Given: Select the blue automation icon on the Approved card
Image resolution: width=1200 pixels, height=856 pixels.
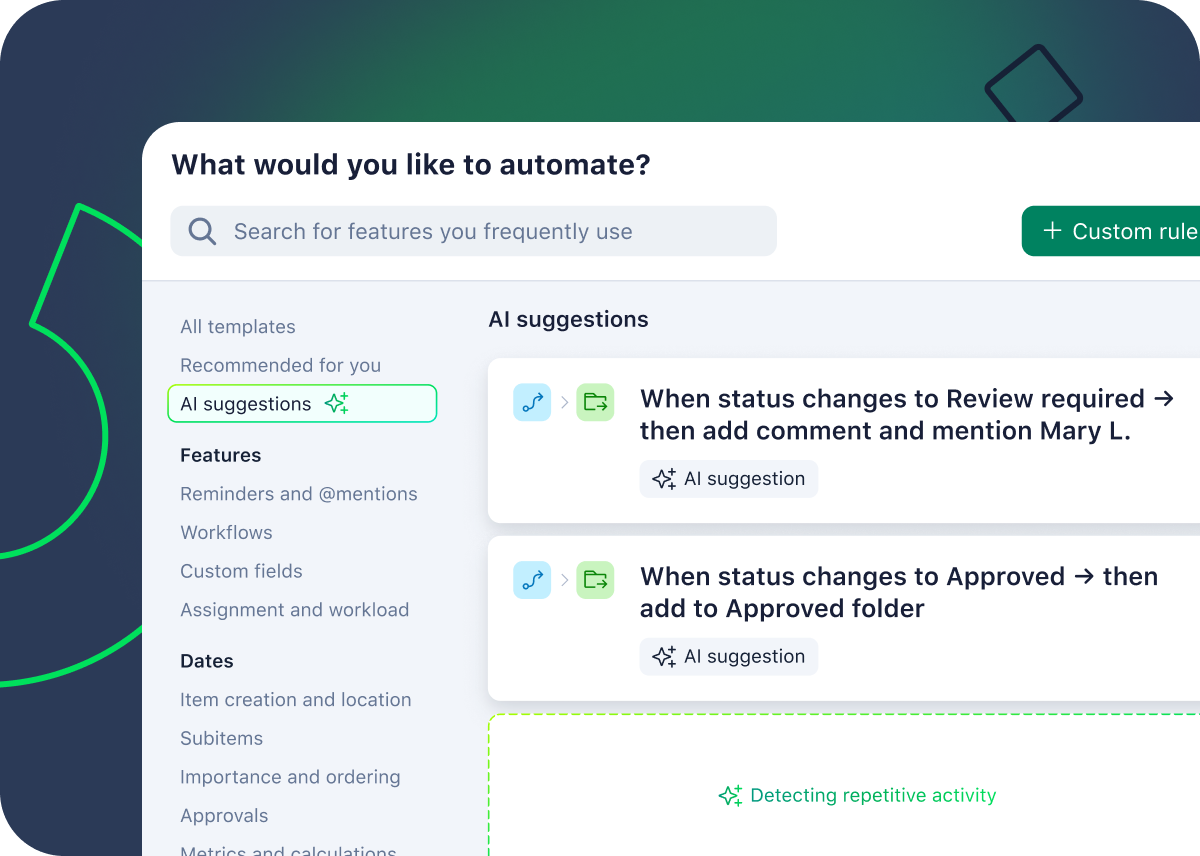Looking at the screenshot, I should click(x=532, y=580).
